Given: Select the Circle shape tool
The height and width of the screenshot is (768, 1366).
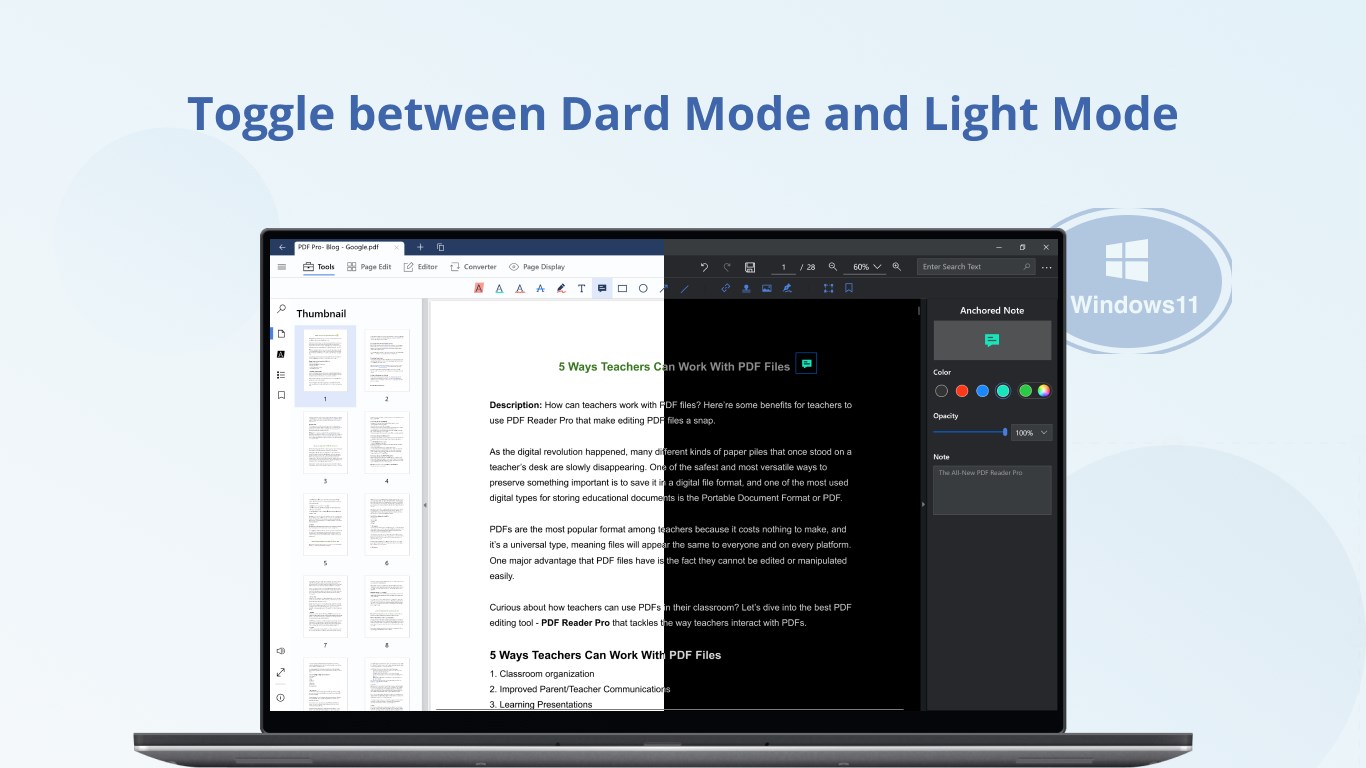Looking at the screenshot, I should [643, 288].
